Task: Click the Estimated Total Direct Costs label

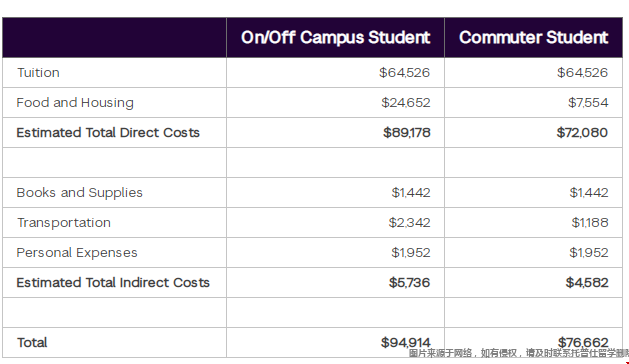Action: [108, 132]
